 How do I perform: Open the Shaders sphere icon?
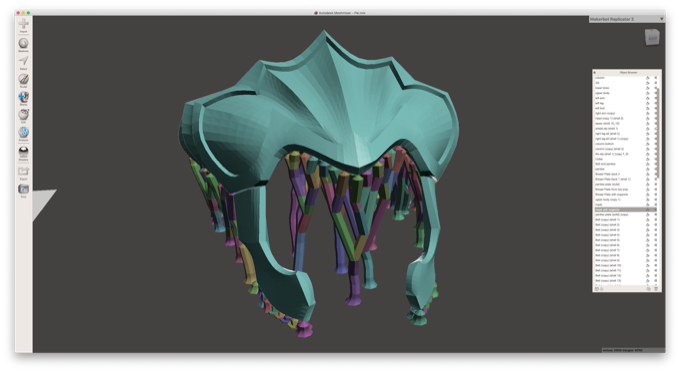(23, 152)
